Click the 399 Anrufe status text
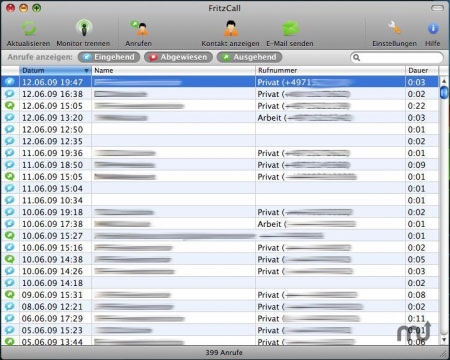The width and height of the screenshot is (450, 360). pyautogui.click(x=224, y=353)
